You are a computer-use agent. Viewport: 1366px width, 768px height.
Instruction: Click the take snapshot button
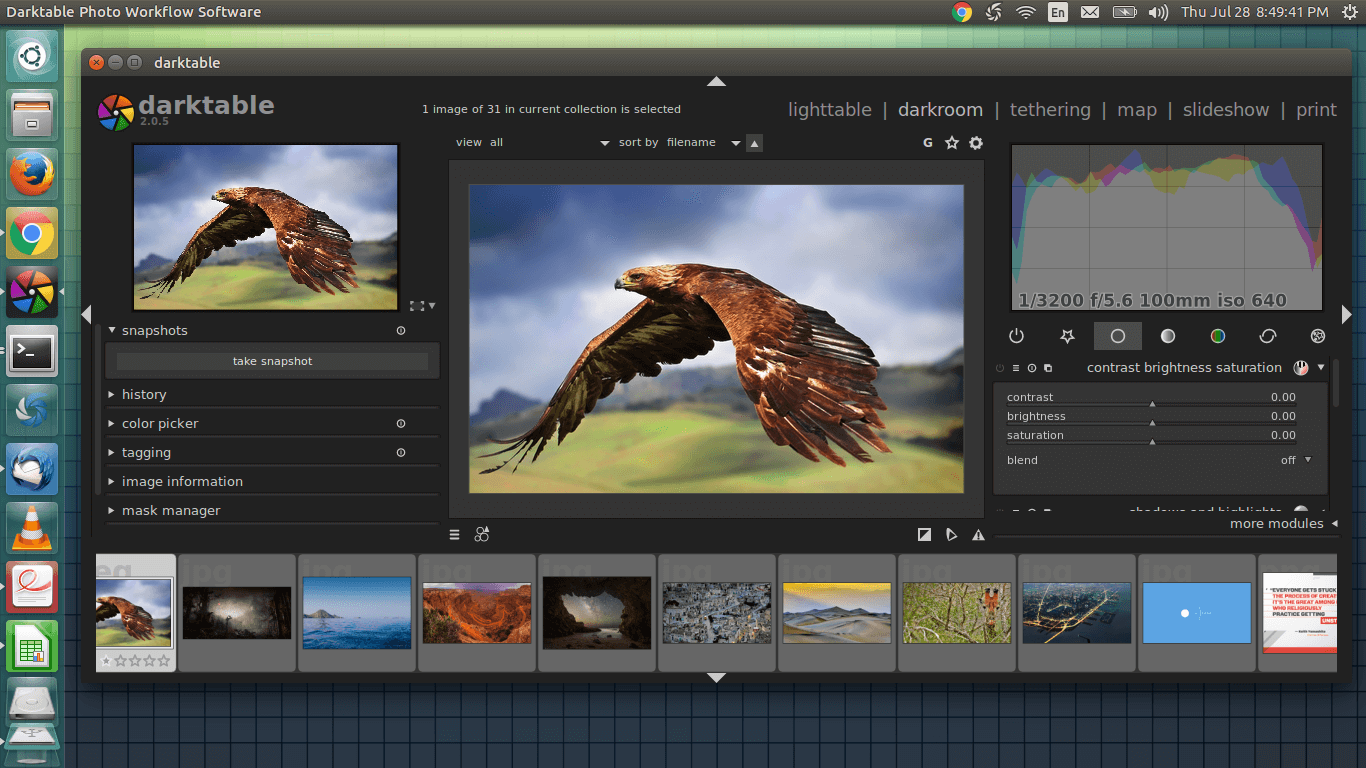pos(272,361)
